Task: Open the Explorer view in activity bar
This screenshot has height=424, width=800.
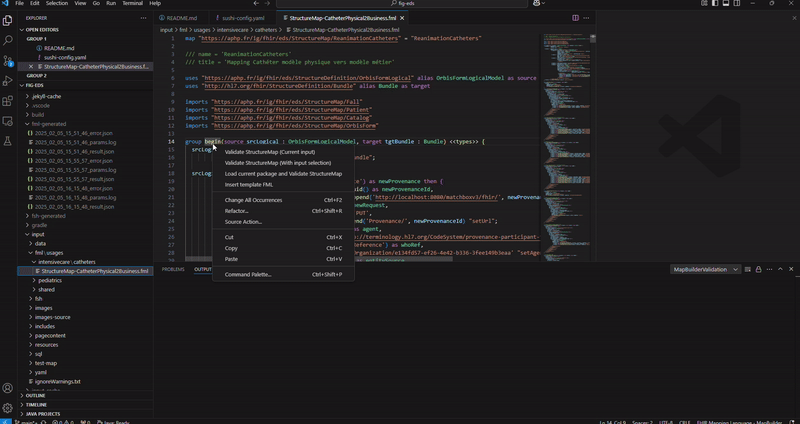Action: pos(8,20)
